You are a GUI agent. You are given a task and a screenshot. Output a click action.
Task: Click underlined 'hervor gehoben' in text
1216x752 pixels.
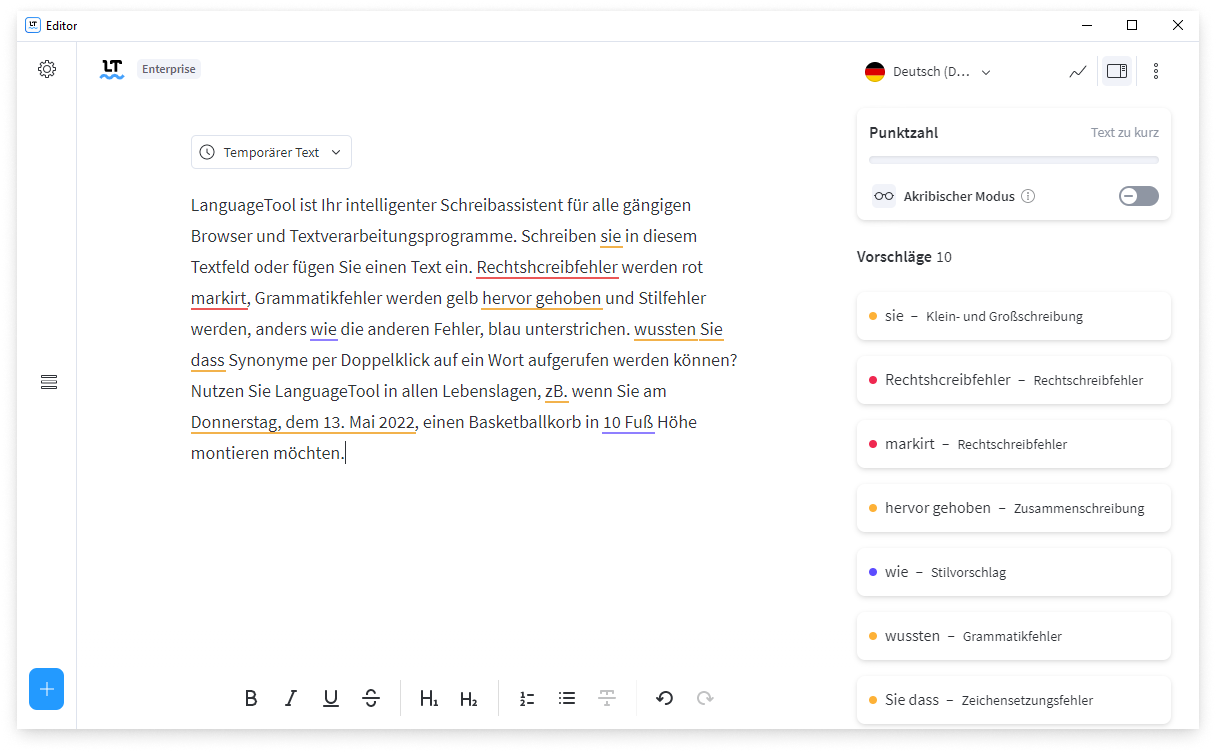pos(542,298)
